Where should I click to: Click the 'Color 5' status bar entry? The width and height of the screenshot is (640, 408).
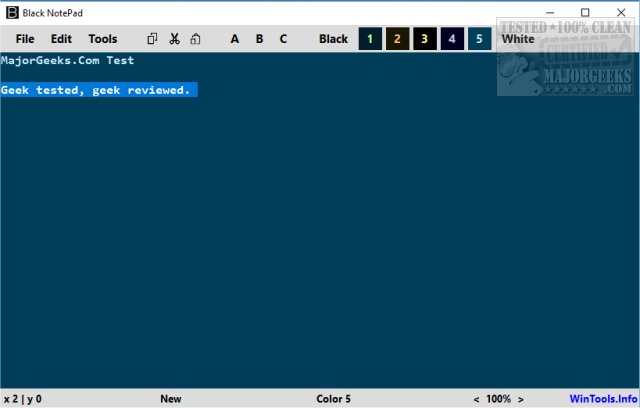pyautogui.click(x=333, y=399)
